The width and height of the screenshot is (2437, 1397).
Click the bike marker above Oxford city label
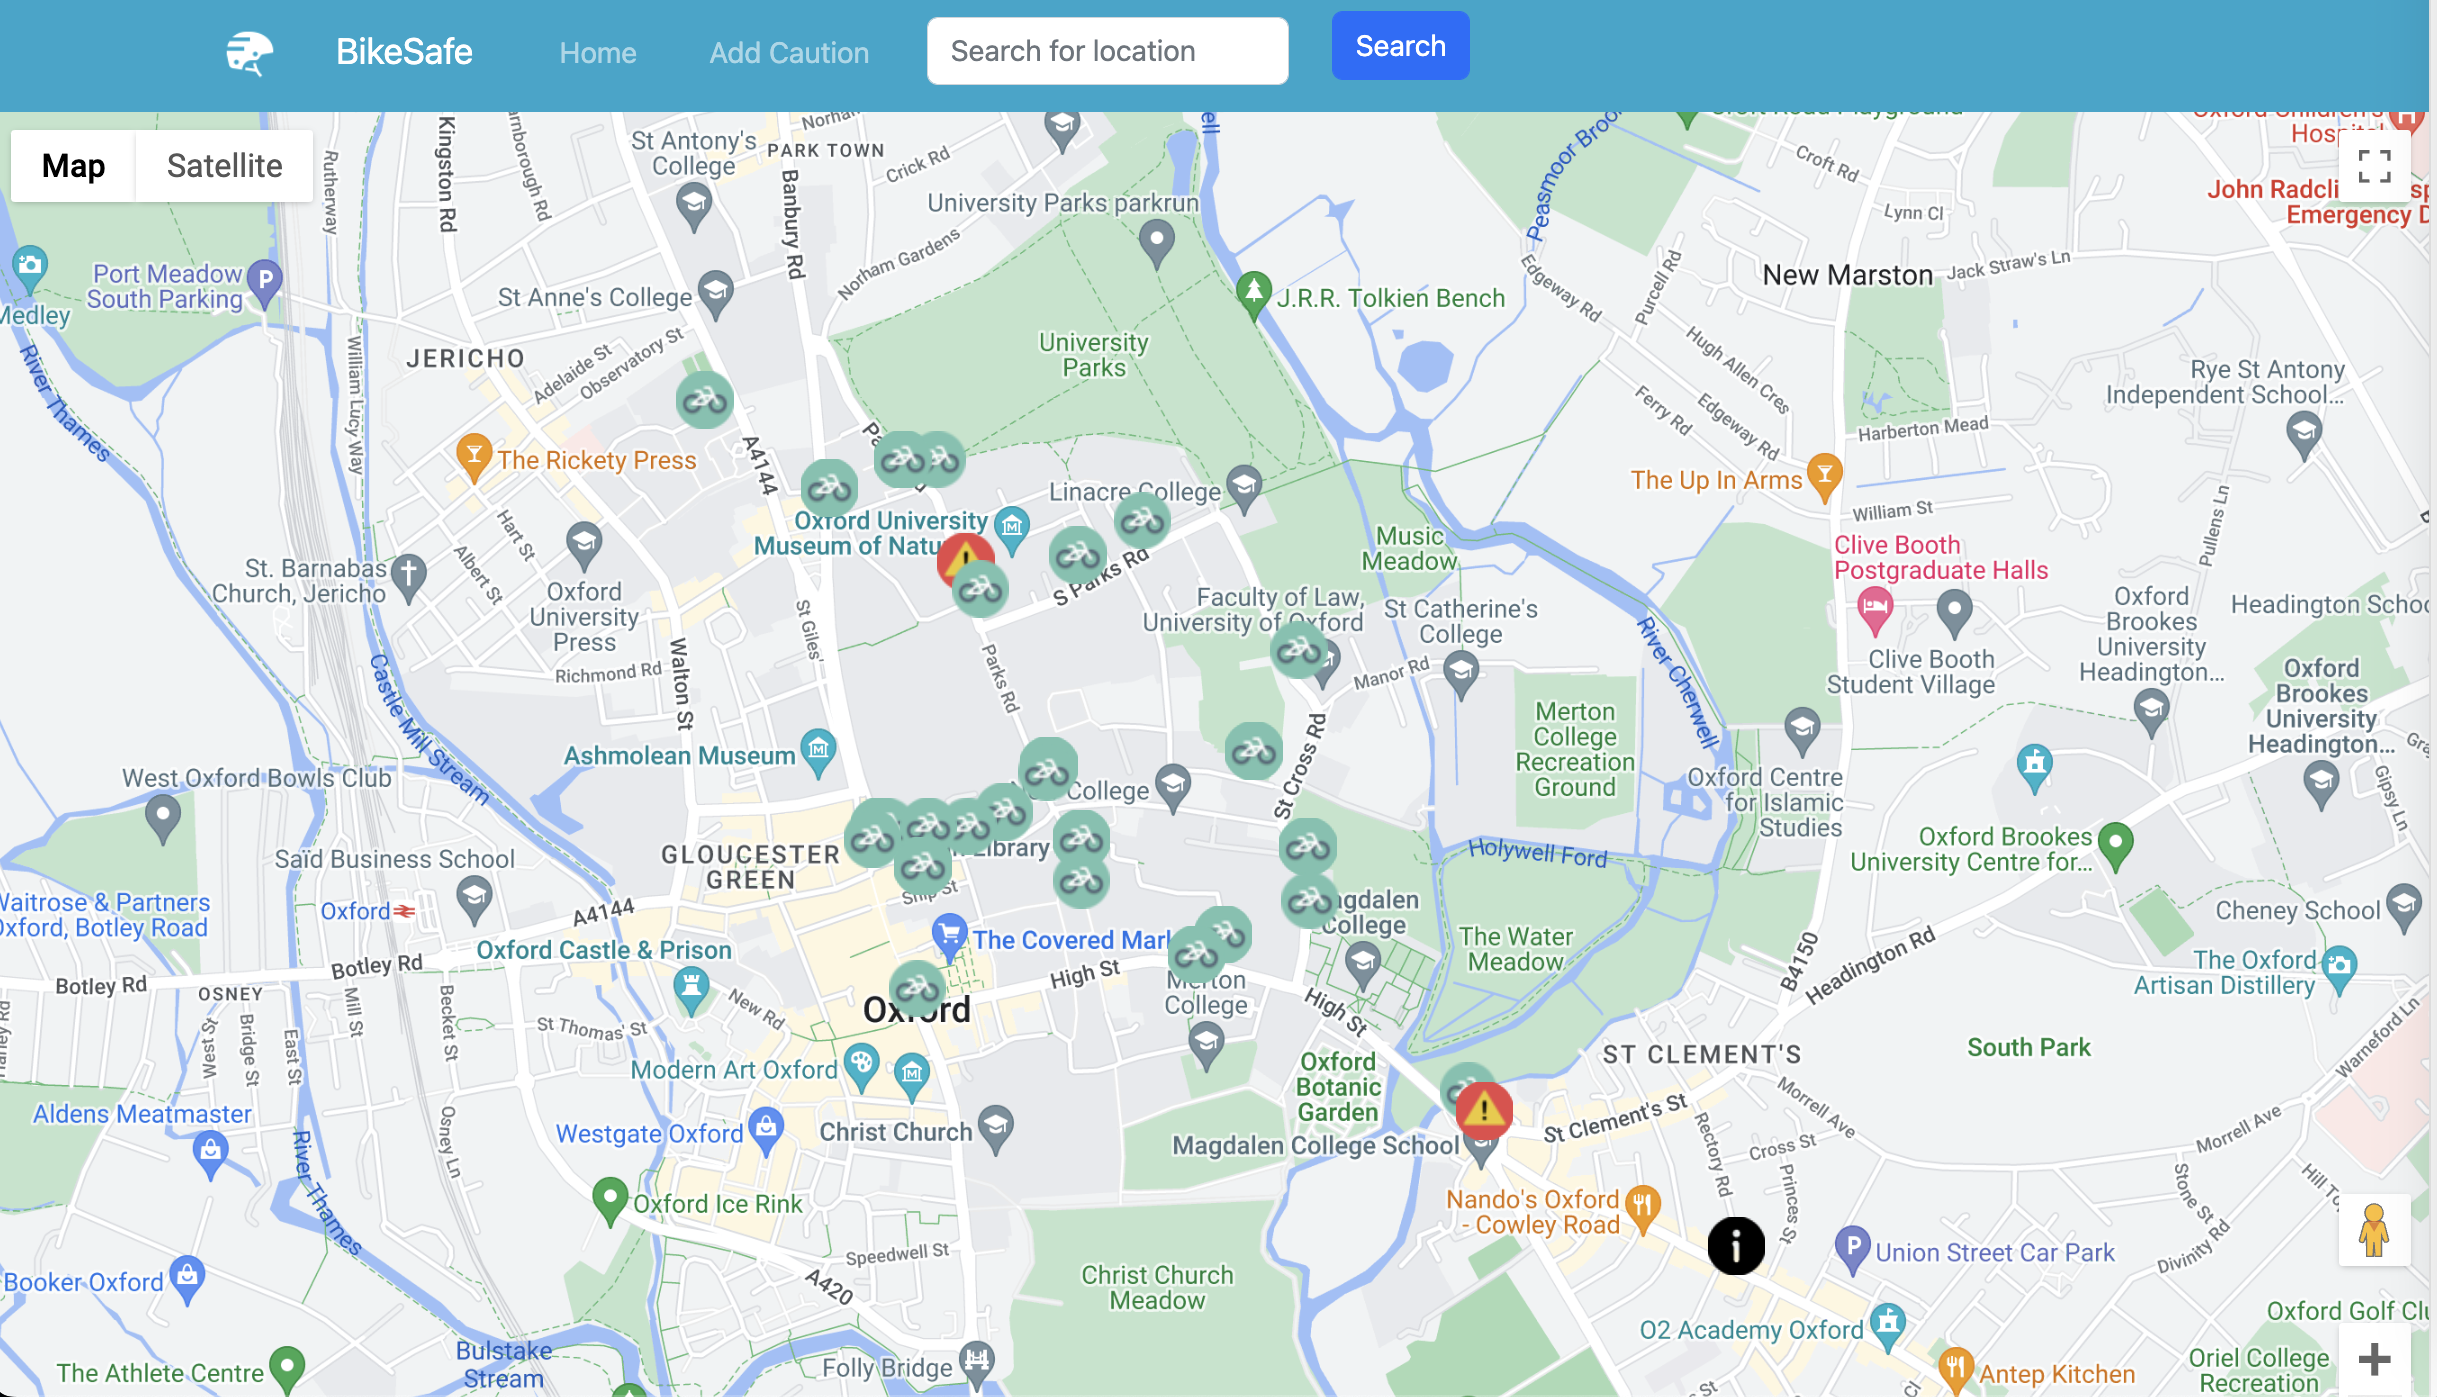point(917,988)
